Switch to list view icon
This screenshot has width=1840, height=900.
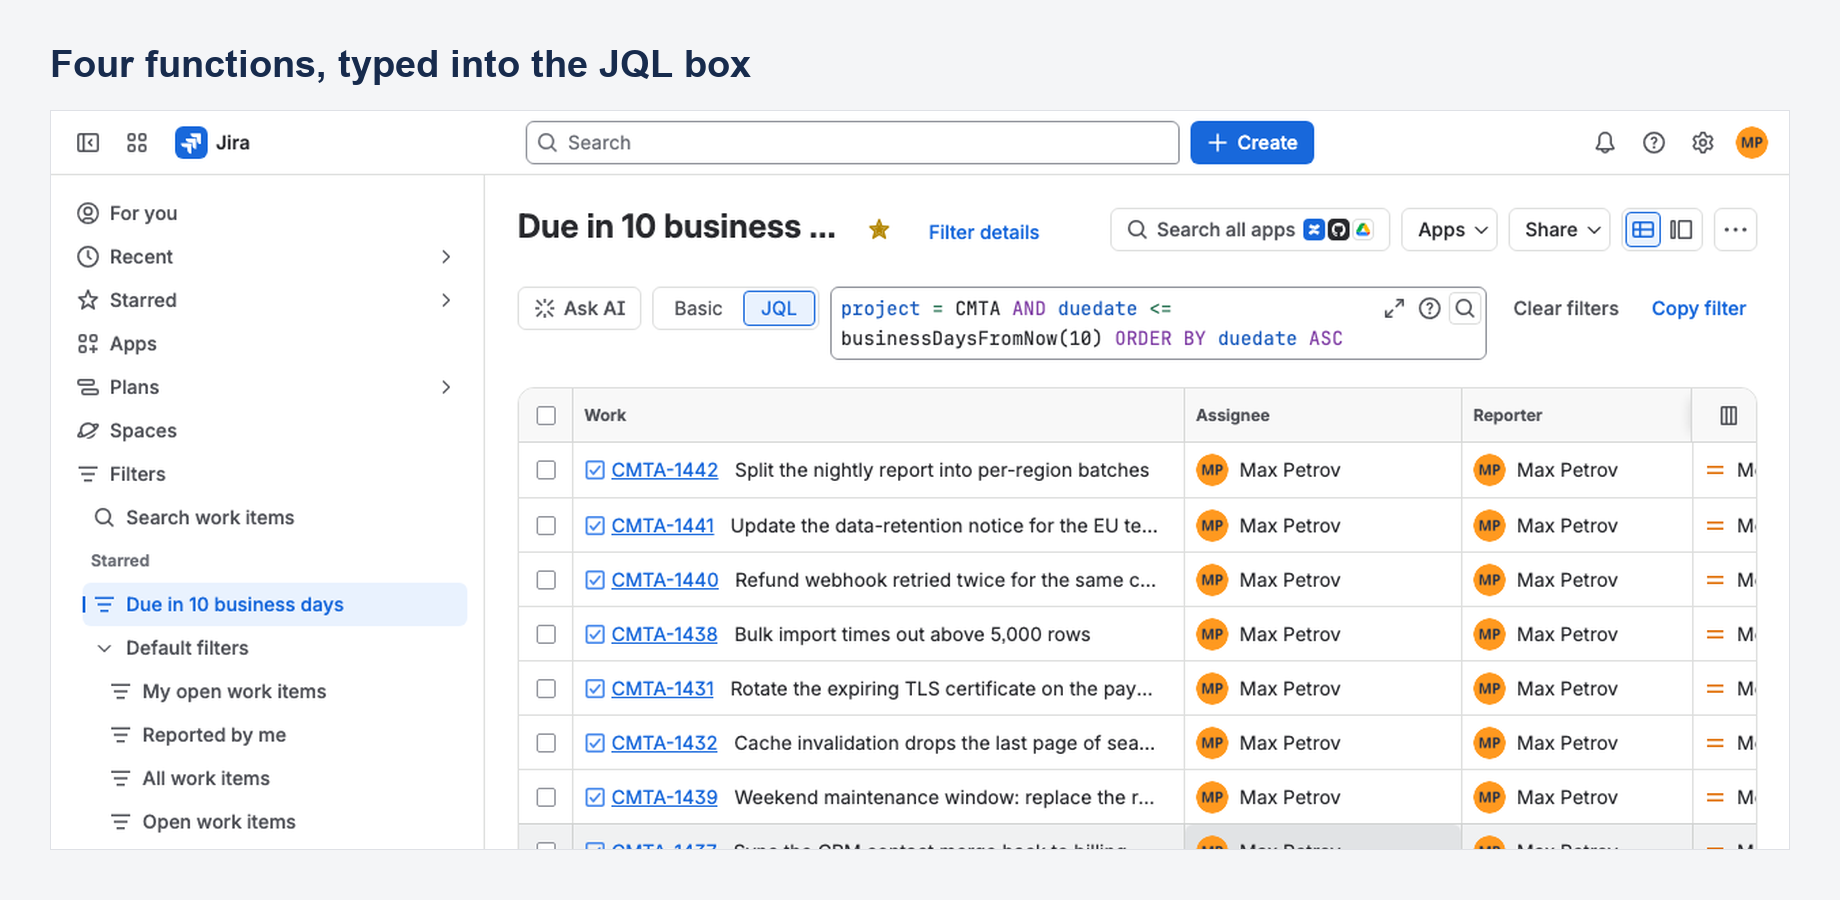(x=1643, y=230)
